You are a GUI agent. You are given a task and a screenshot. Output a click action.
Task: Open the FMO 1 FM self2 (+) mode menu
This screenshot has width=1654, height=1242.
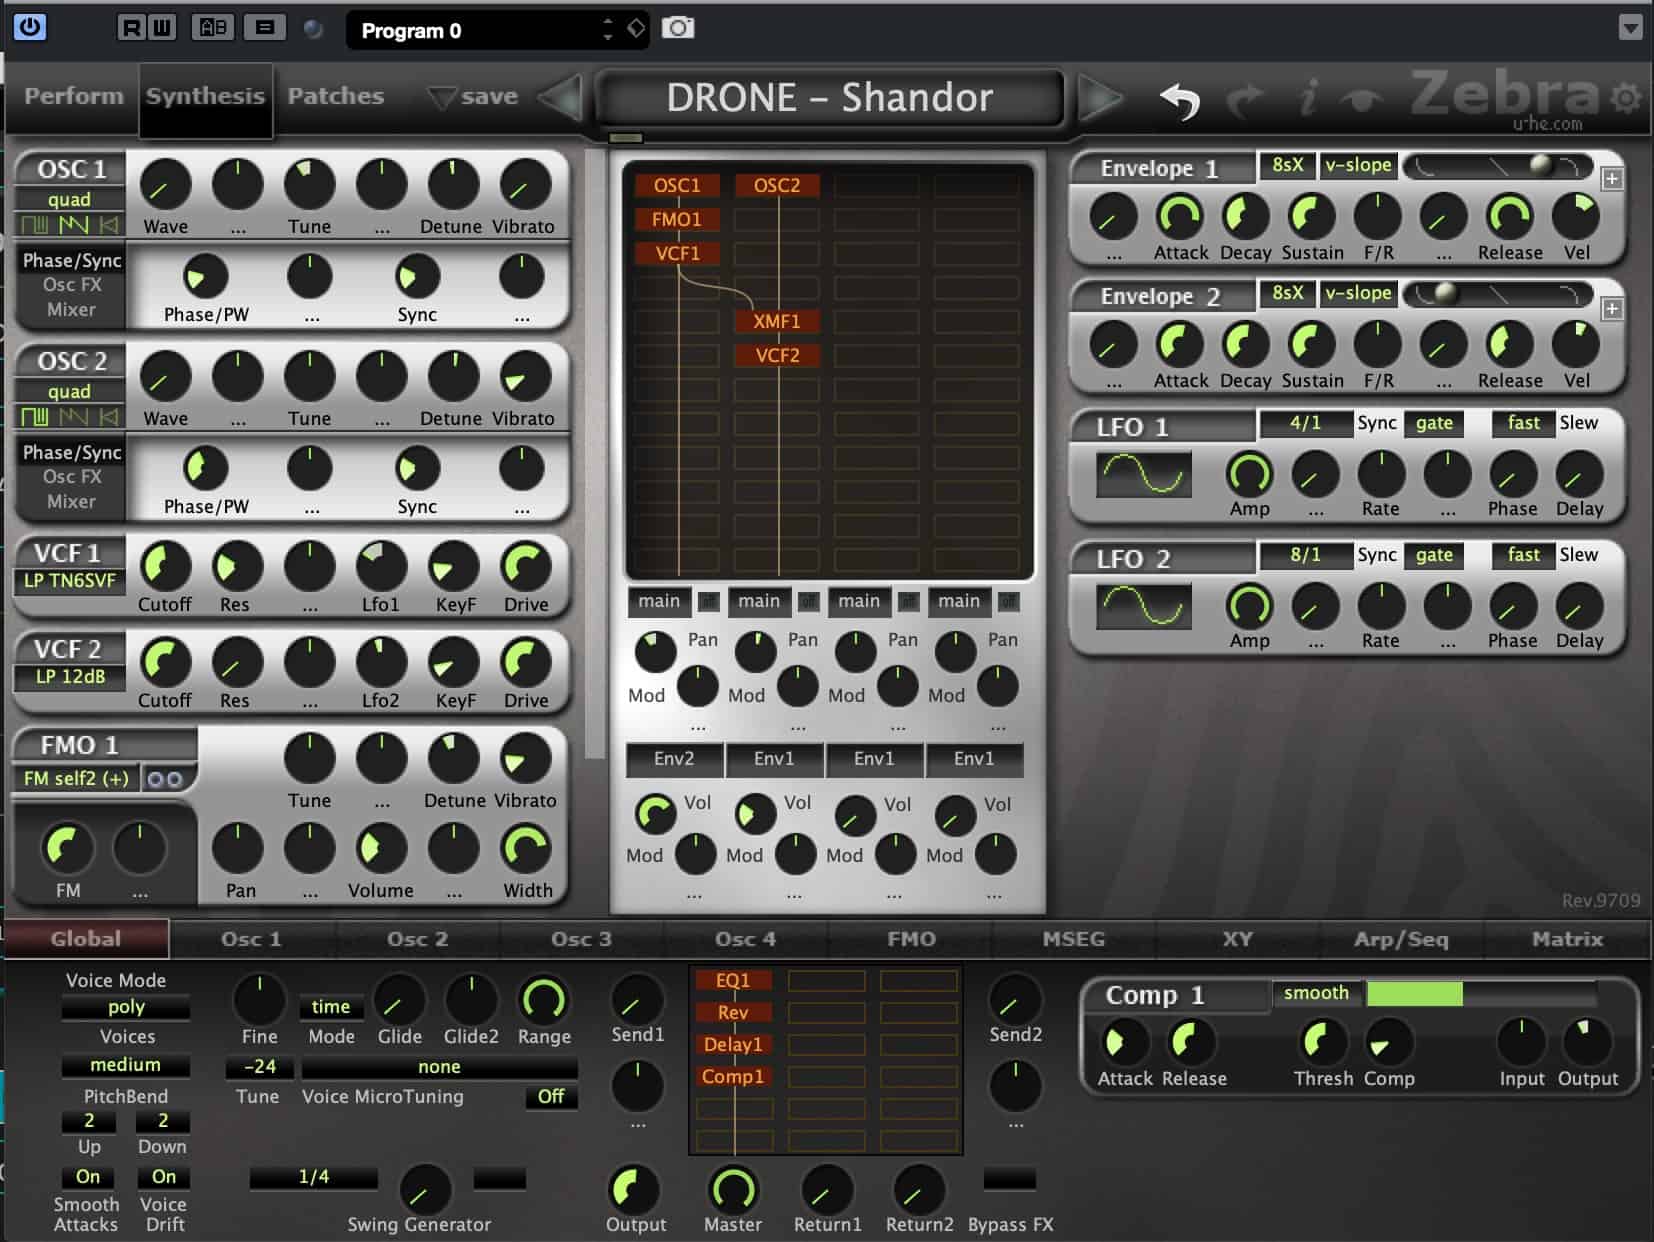coord(76,779)
